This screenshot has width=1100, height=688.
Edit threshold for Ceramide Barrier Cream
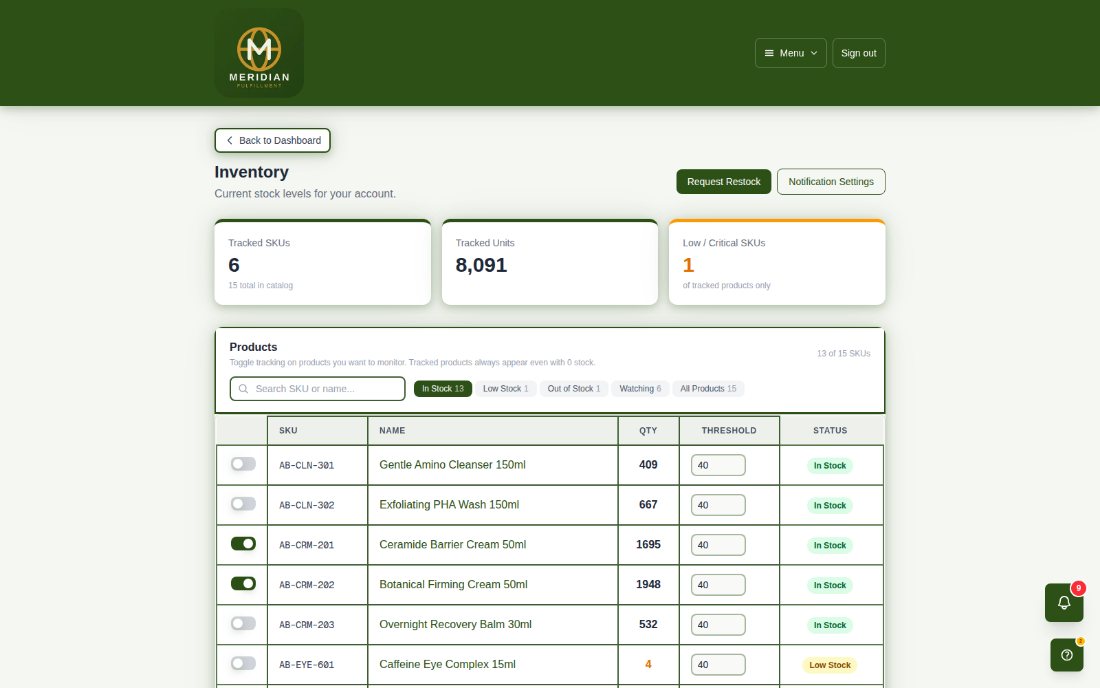coord(718,545)
